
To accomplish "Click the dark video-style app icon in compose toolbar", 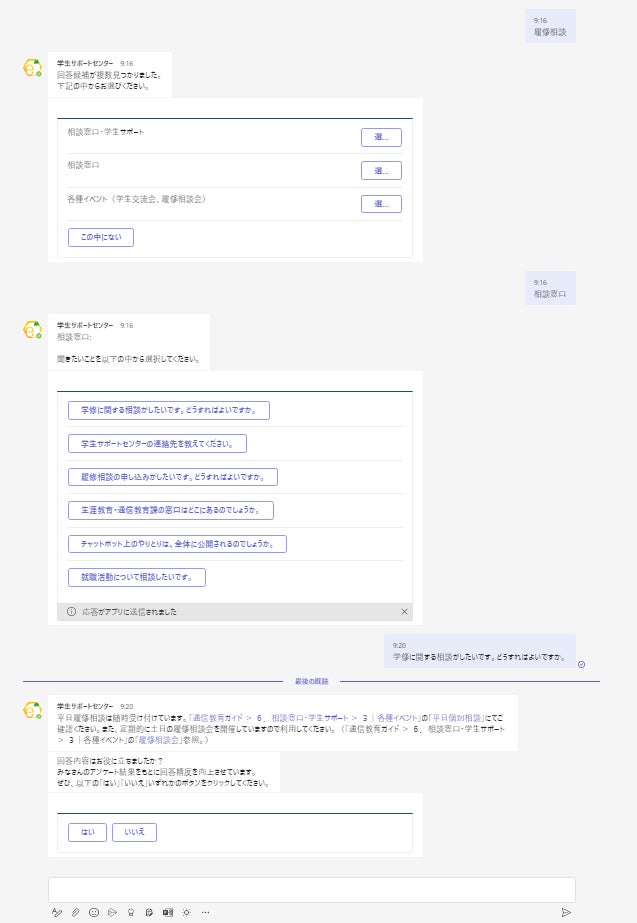I will tap(168, 912).
